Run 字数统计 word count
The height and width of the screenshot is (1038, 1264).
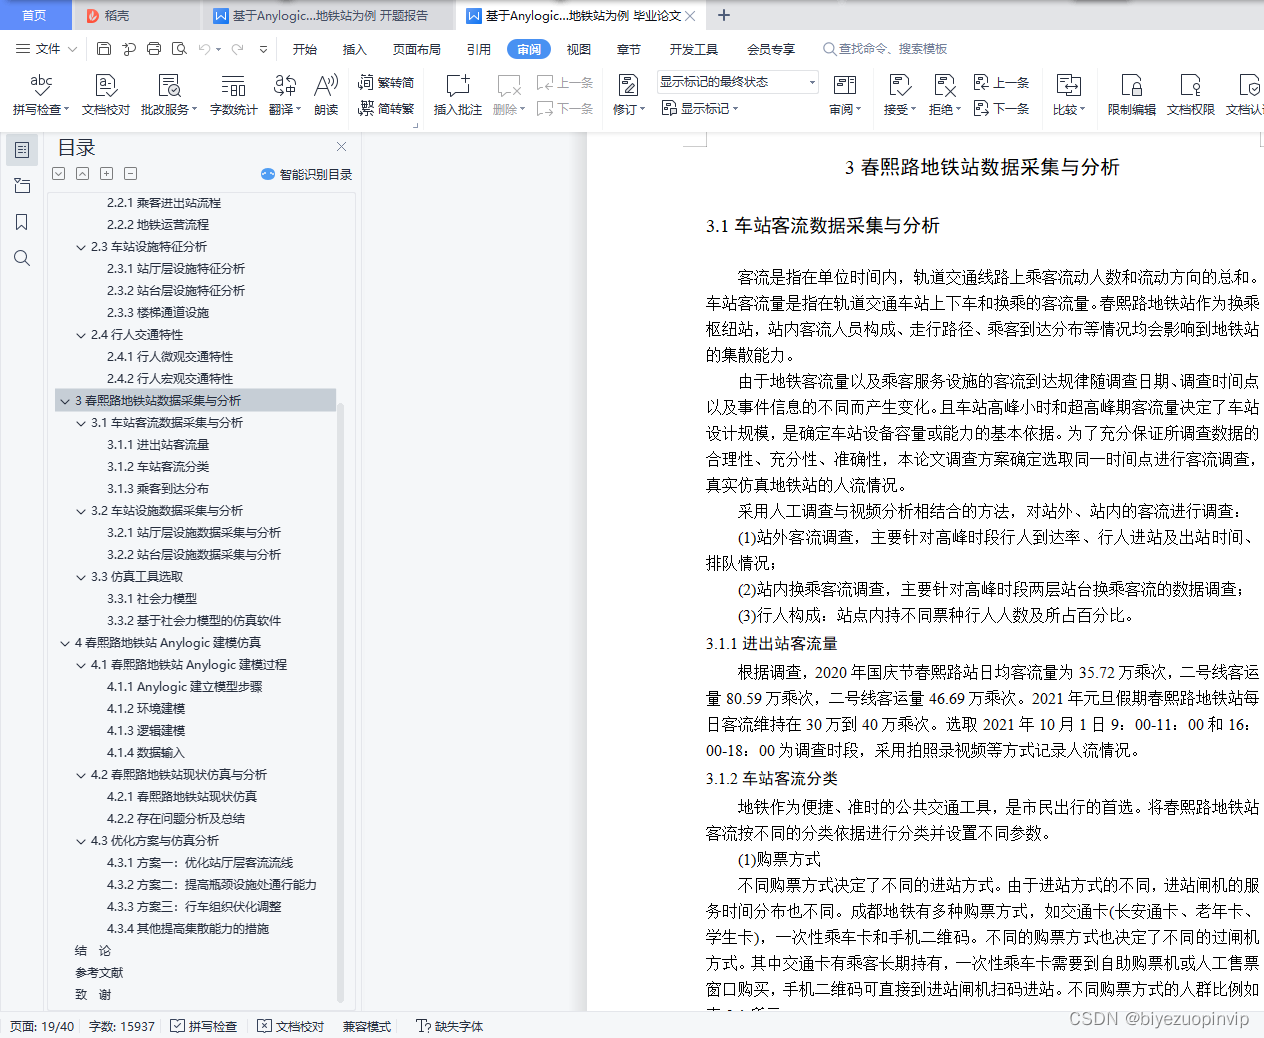pyautogui.click(x=232, y=95)
